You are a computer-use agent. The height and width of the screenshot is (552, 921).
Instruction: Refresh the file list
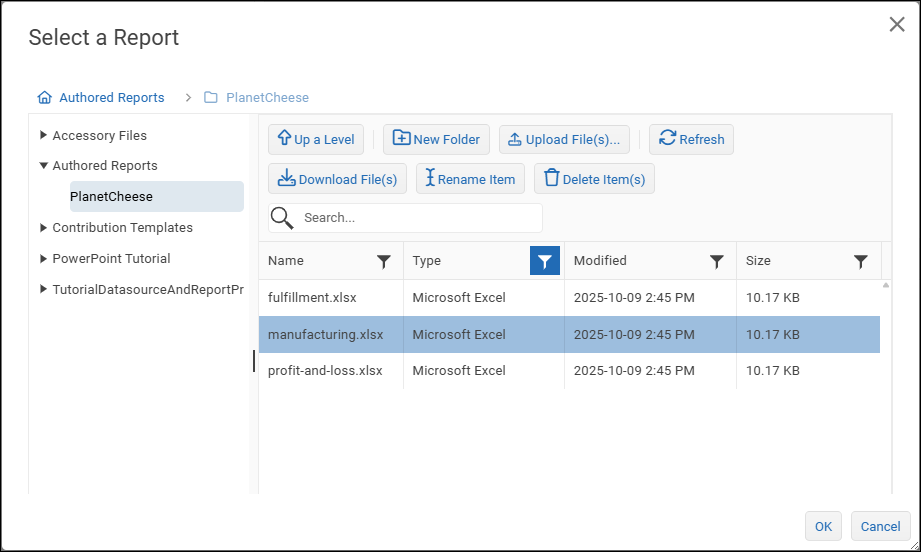pyautogui.click(x=691, y=140)
